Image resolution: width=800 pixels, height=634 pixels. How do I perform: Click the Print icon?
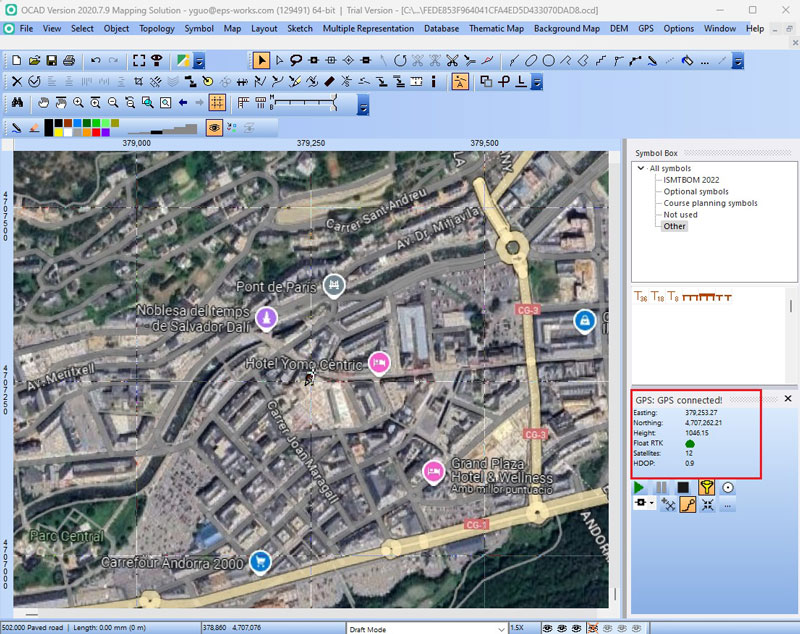(69, 61)
